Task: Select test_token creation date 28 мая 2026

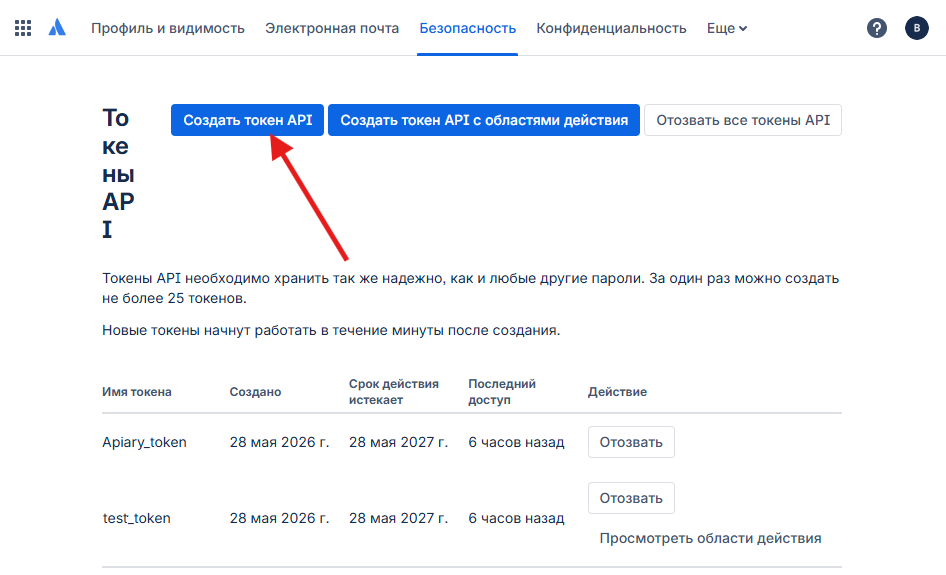Action: click(x=279, y=518)
